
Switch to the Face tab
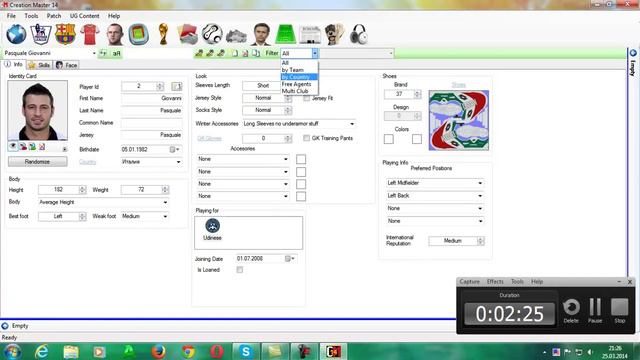pos(67,65)
